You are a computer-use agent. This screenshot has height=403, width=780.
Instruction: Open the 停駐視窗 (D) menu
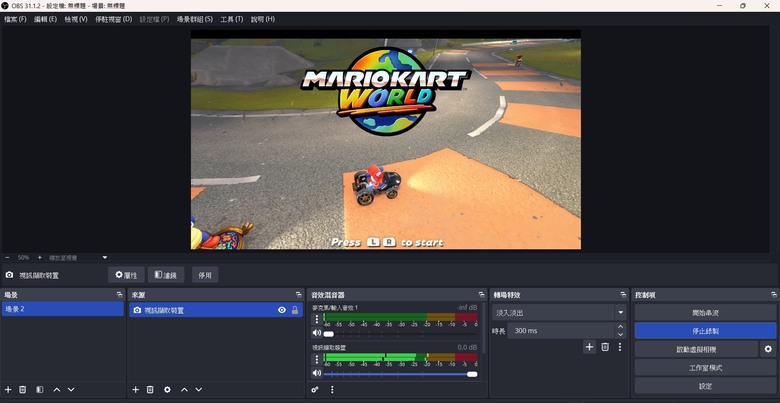coord(113,19)
